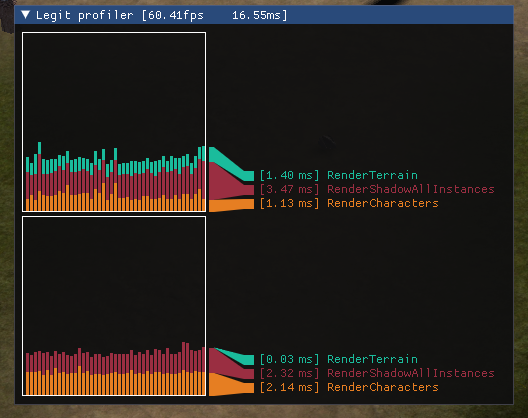The image size is (528, 418).
Task: Collapse the Legit profiler window triangle
Action: point(25,14)
